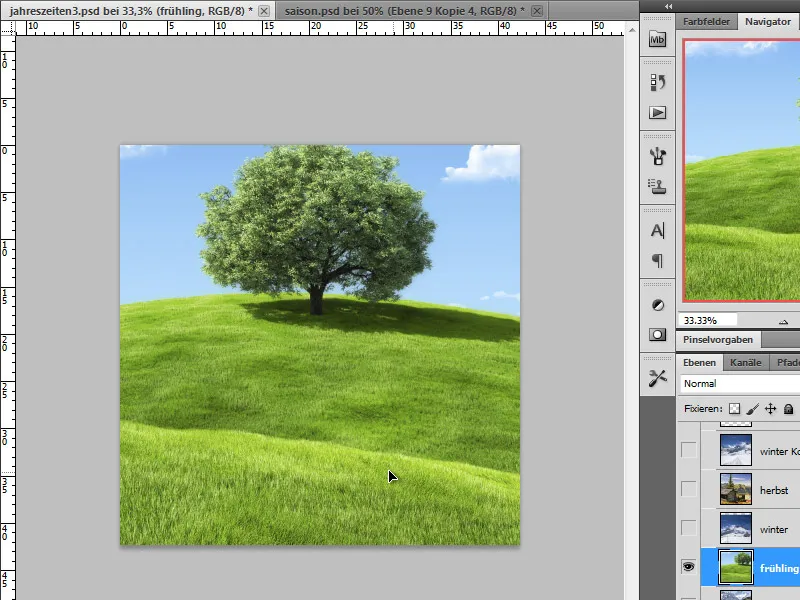This screenshot has width=800, height=600.
Task: Open the Adjustments panel half-circle icon
Action: (657, 305)
